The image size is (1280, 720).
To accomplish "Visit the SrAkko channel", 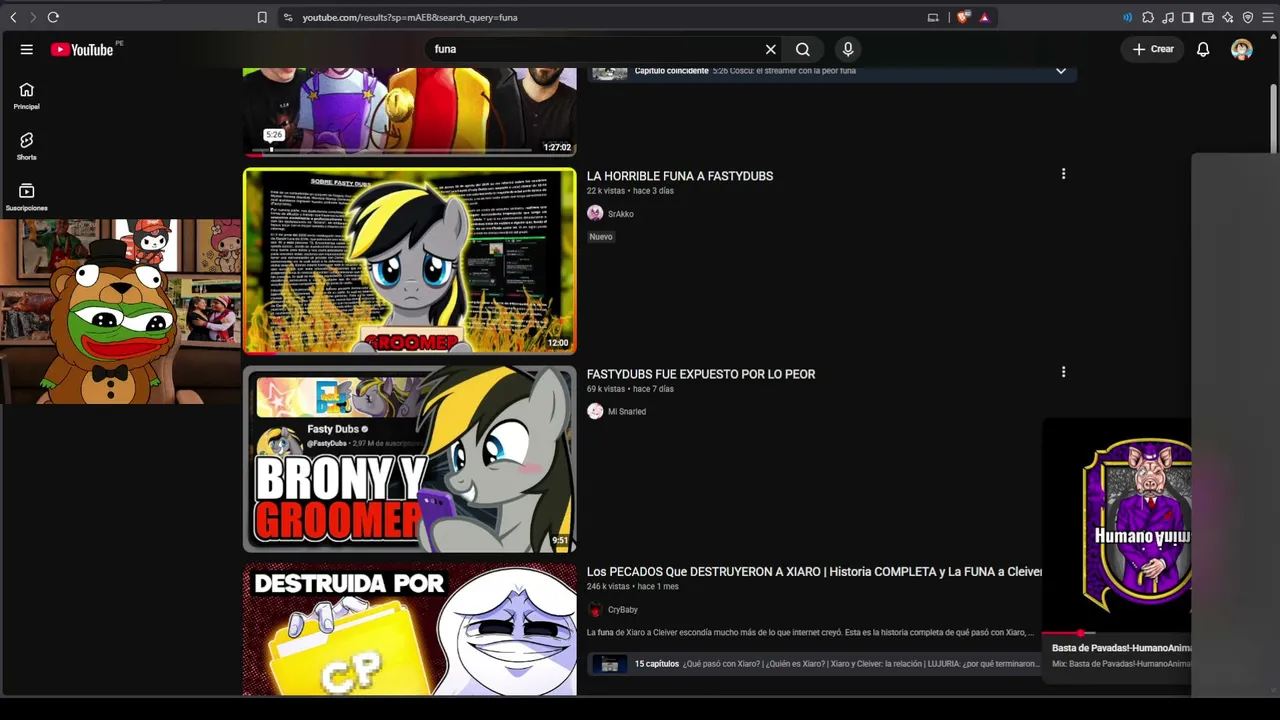I will [621, 214].
